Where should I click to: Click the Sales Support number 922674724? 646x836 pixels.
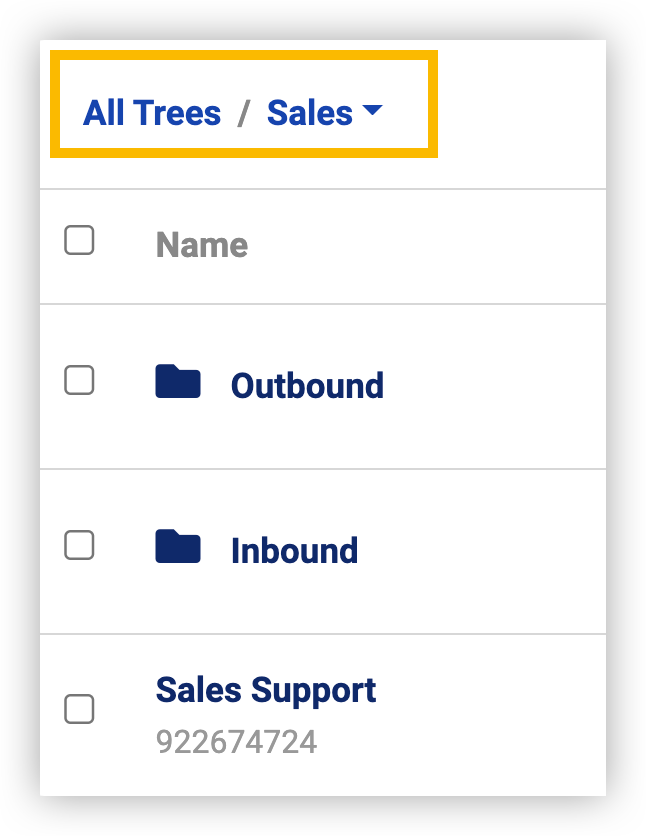tap(237, 742)
